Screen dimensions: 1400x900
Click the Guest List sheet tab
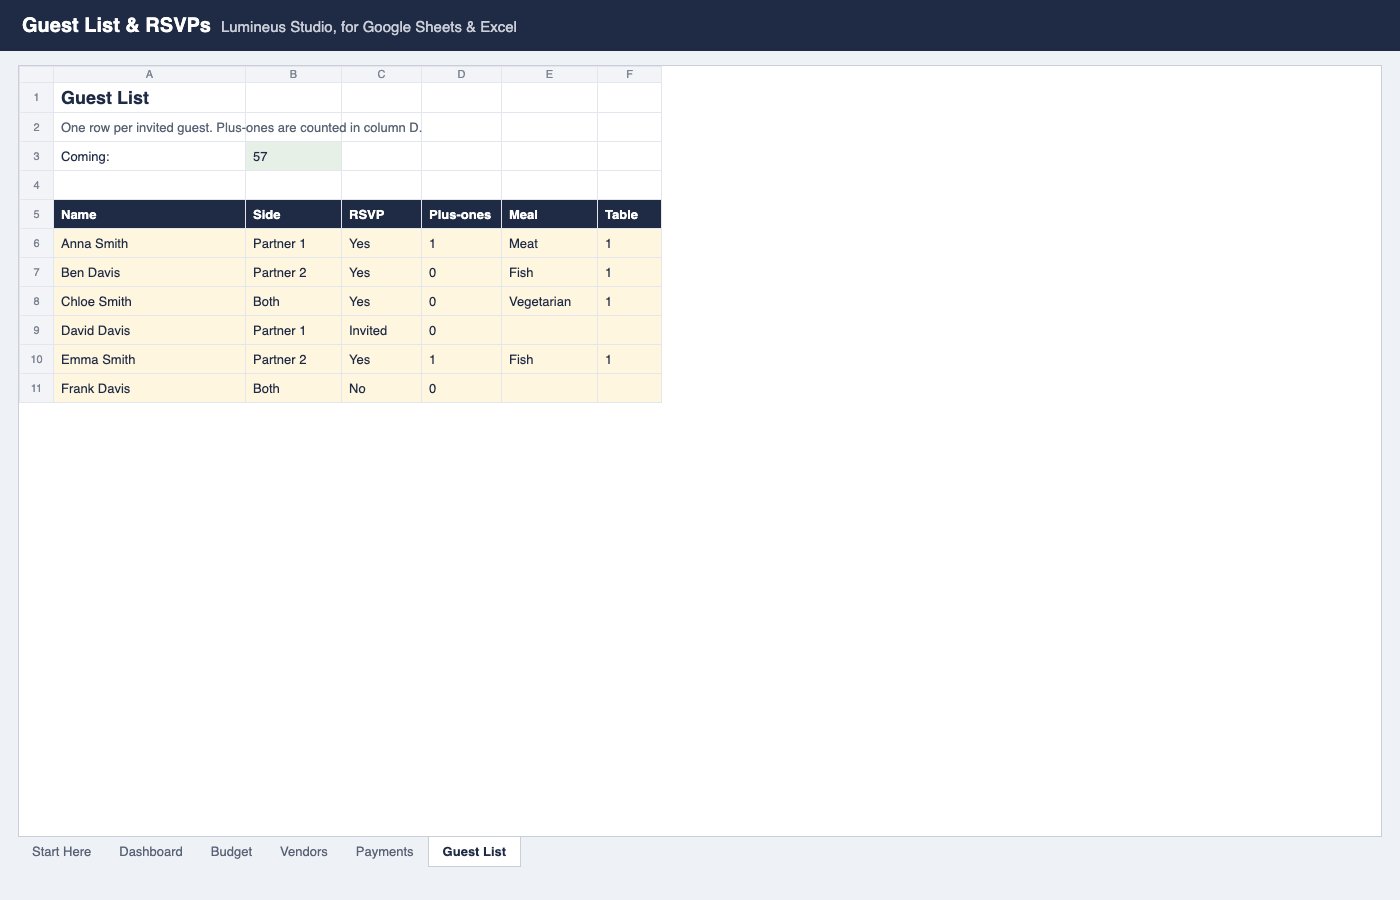474,852
